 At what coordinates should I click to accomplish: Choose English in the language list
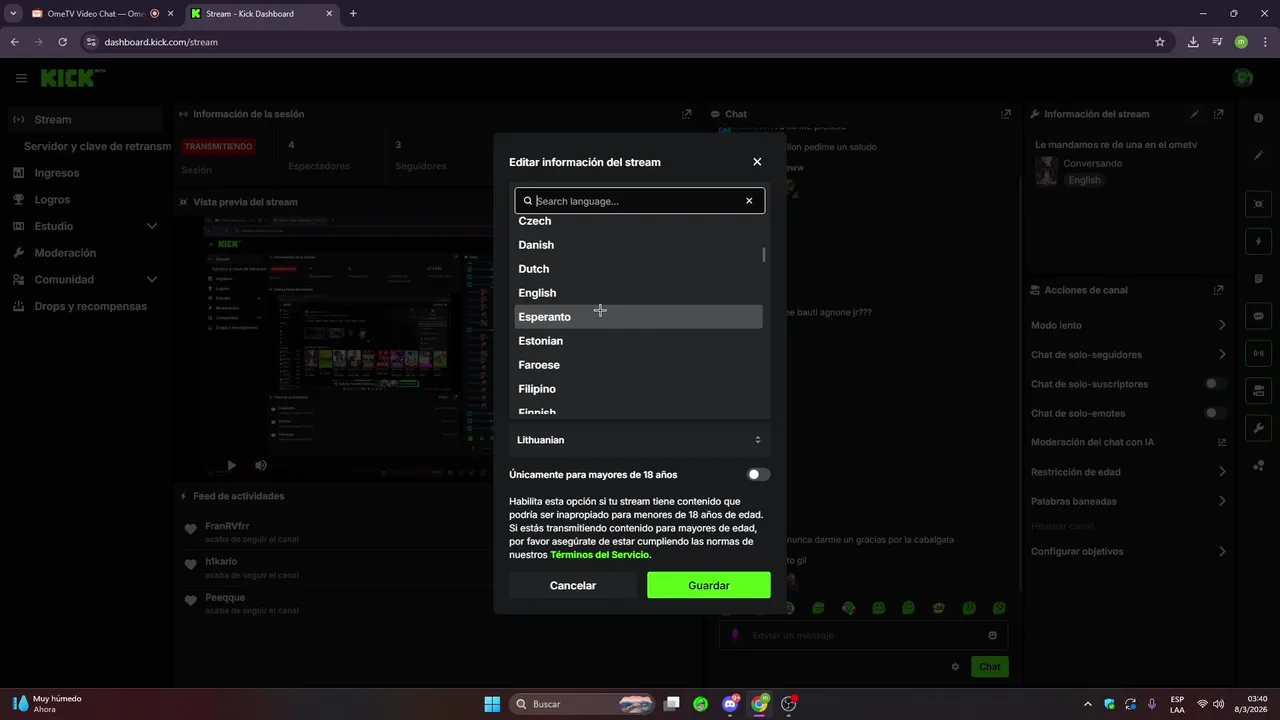638,293
